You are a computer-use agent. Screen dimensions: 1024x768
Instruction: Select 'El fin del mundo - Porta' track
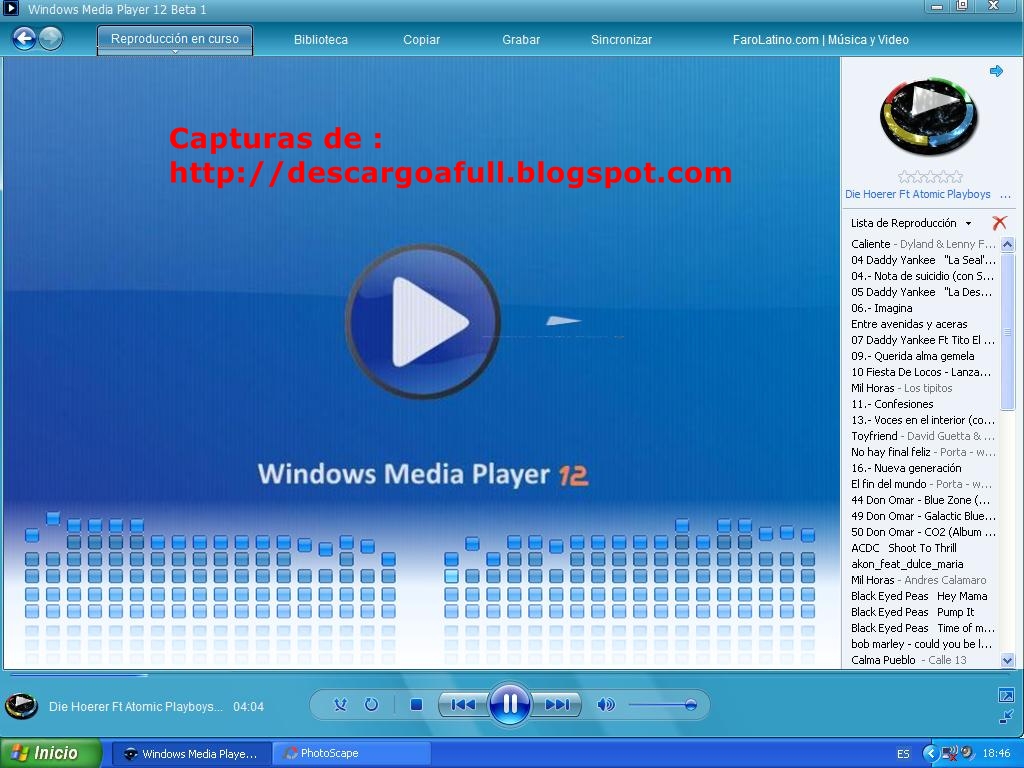coord(923,484)
